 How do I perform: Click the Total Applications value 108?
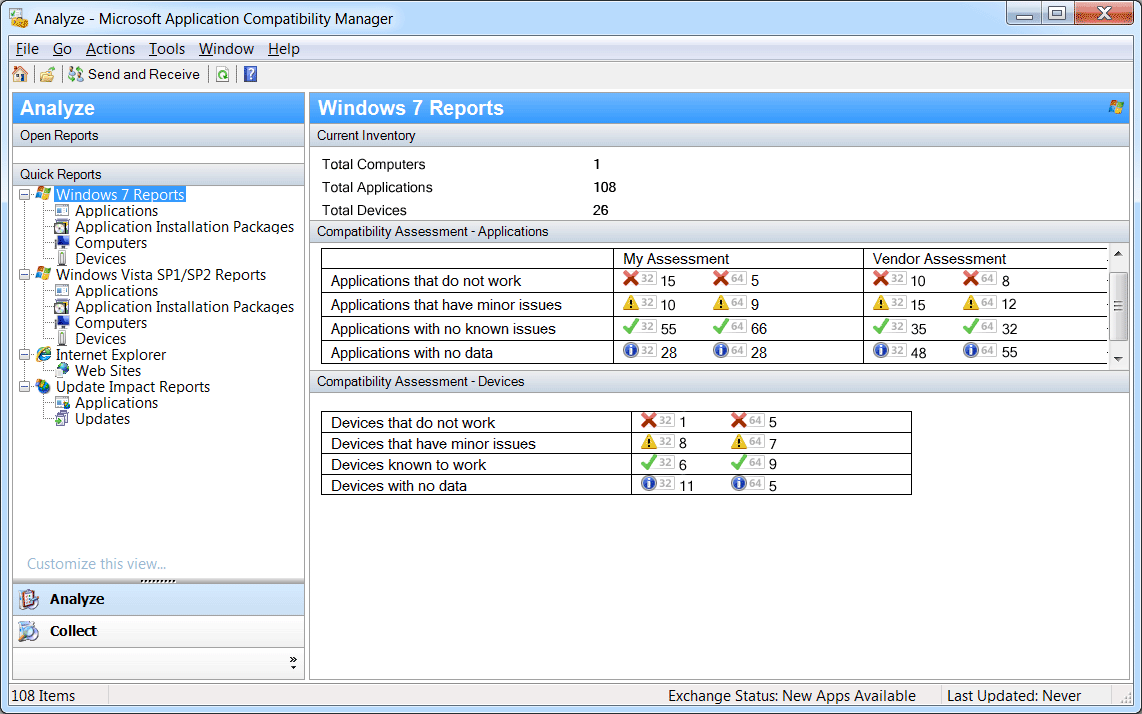(x=605, y=187)
